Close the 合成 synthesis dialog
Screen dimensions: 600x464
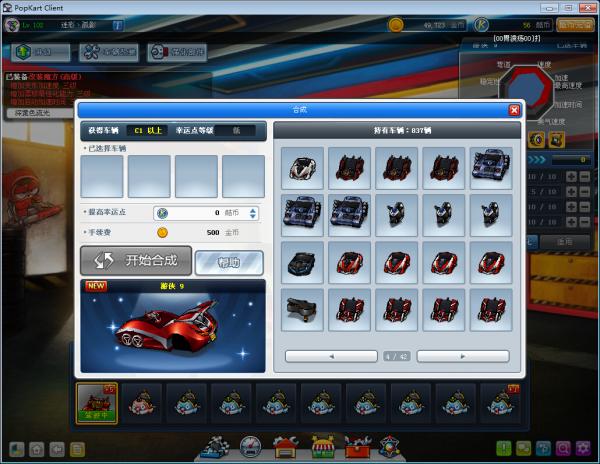pos(514,111)
